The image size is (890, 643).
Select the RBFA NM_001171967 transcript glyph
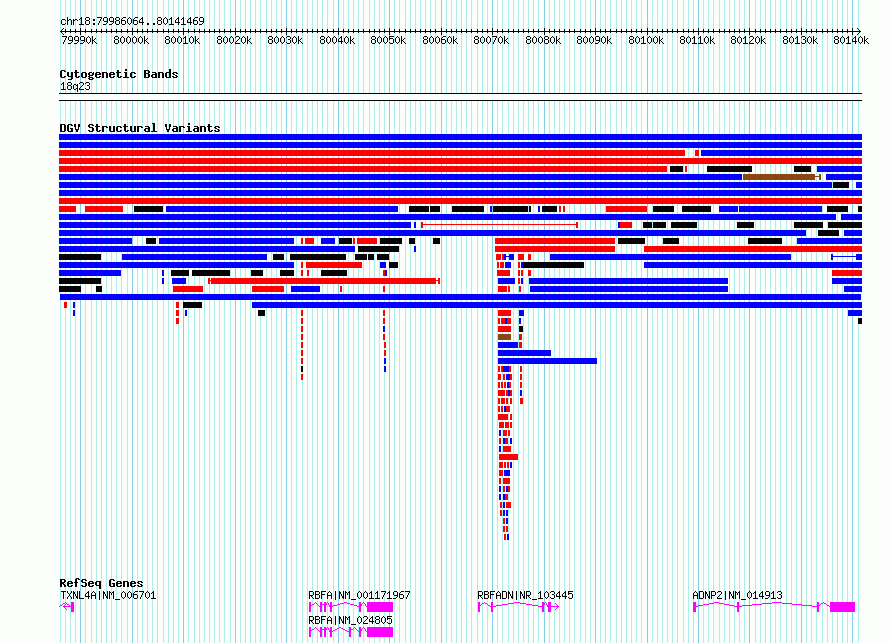(x=351, y=607)
